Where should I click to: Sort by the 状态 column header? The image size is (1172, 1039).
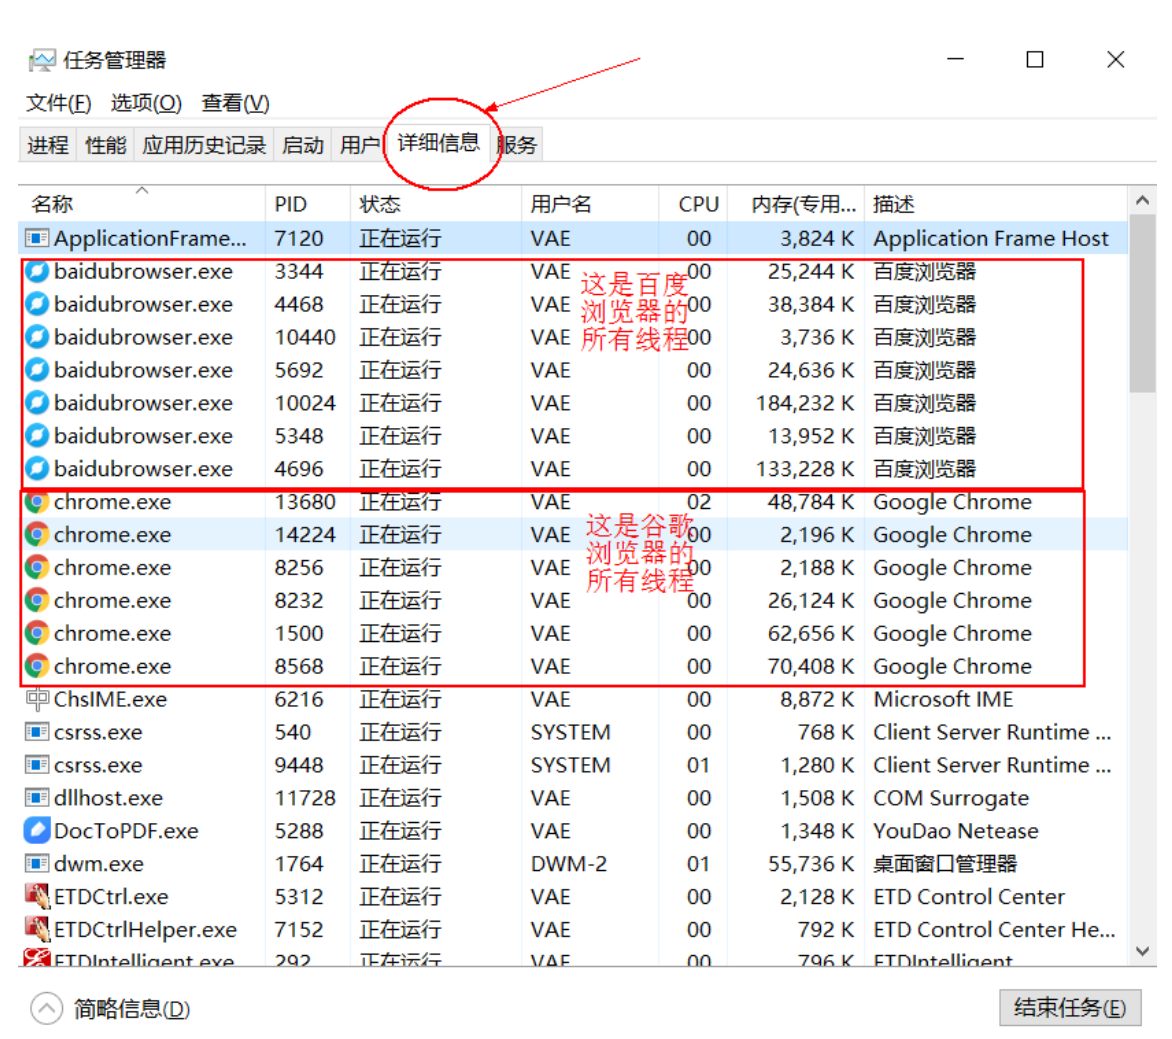point(435,203)
